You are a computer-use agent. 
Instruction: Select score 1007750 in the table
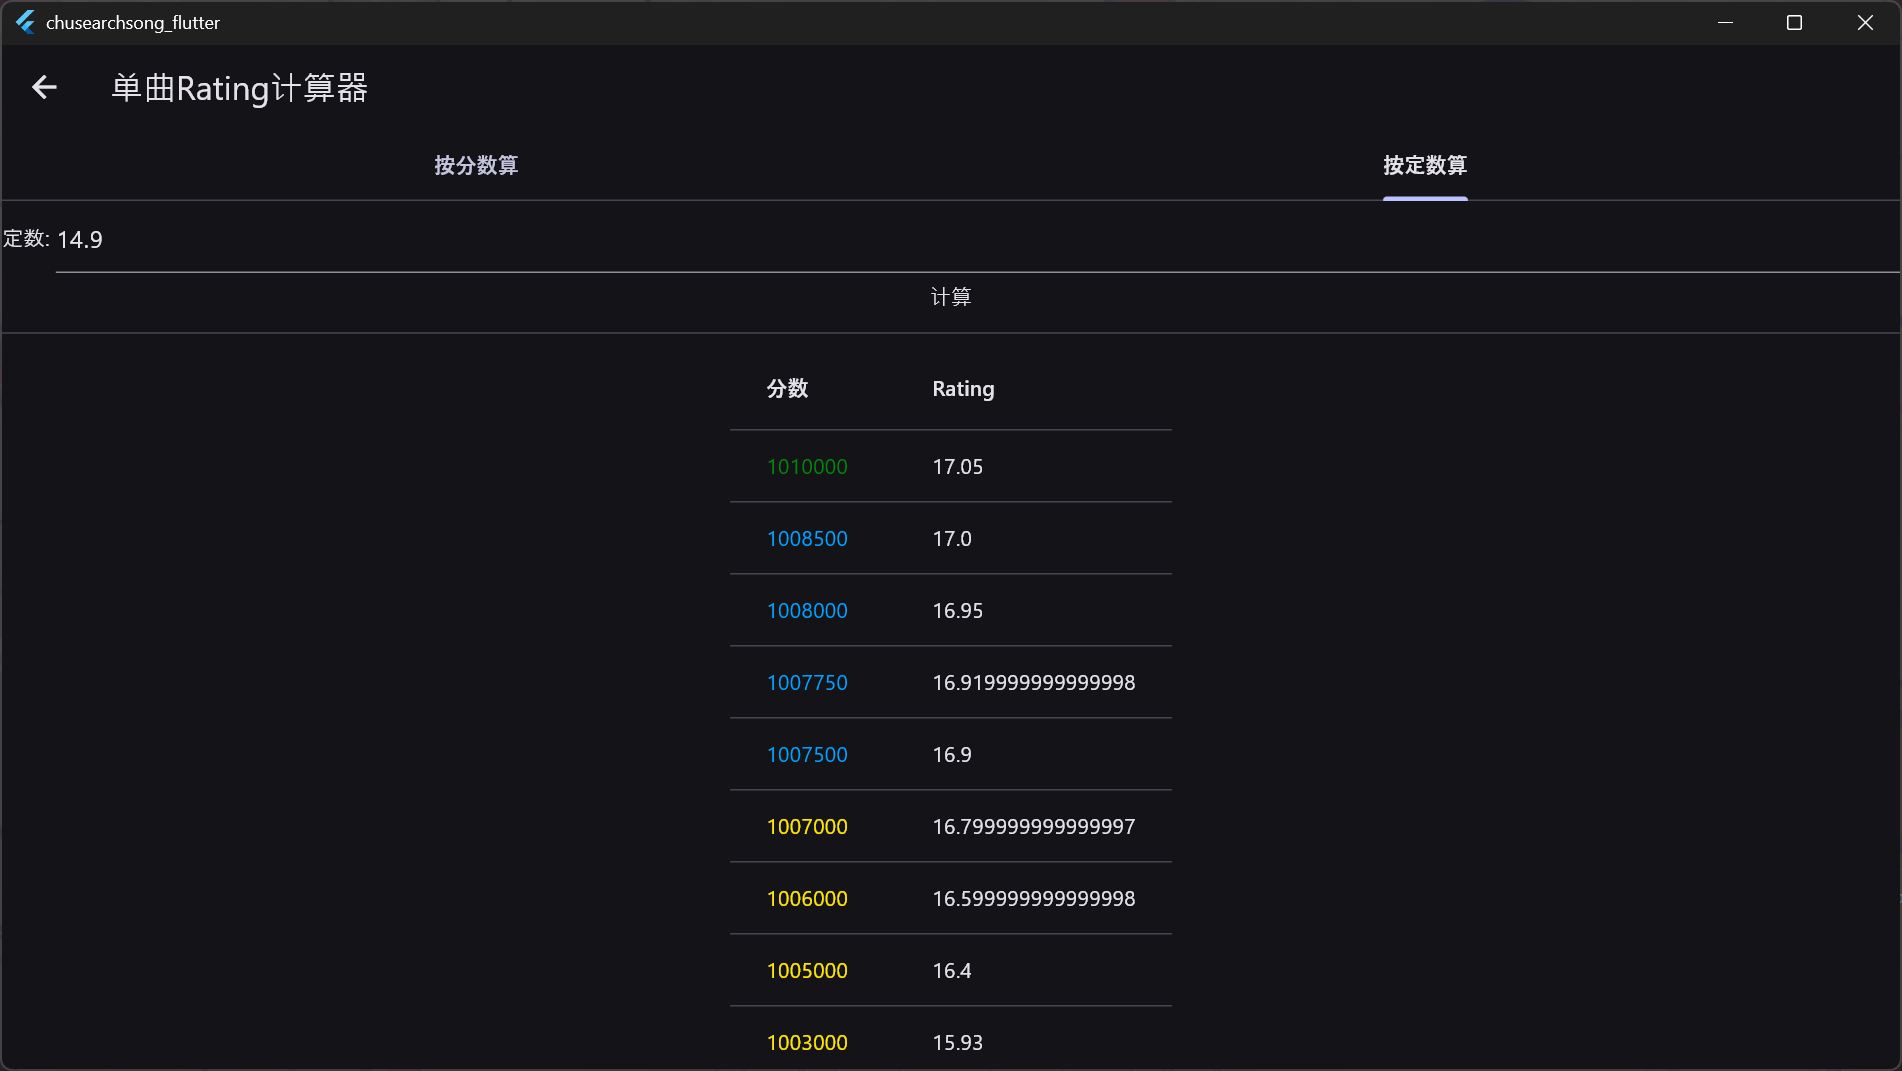pyautogui.click(x=807, y=683)
